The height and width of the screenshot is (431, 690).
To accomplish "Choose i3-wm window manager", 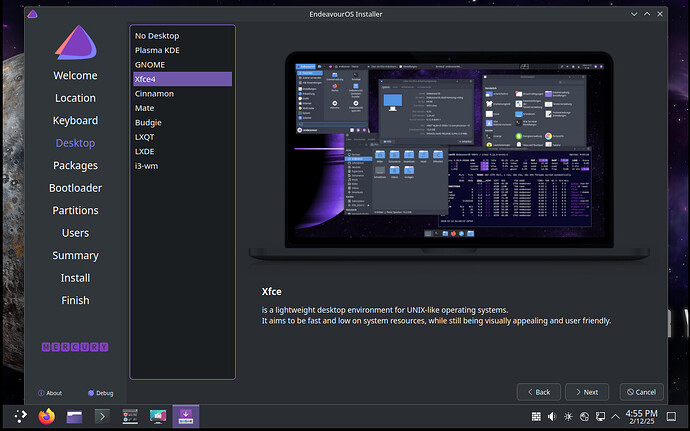I will (x=182, y=166).
